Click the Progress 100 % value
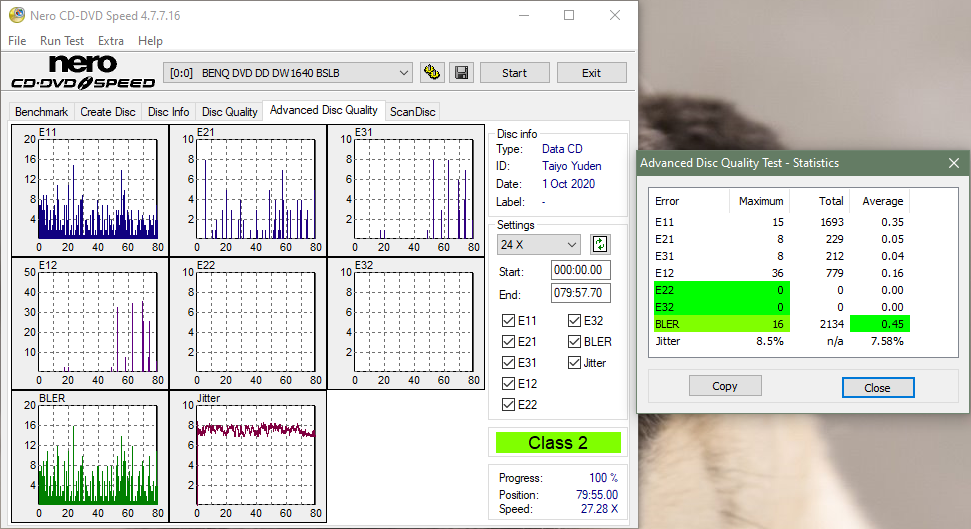 (603, 478)
